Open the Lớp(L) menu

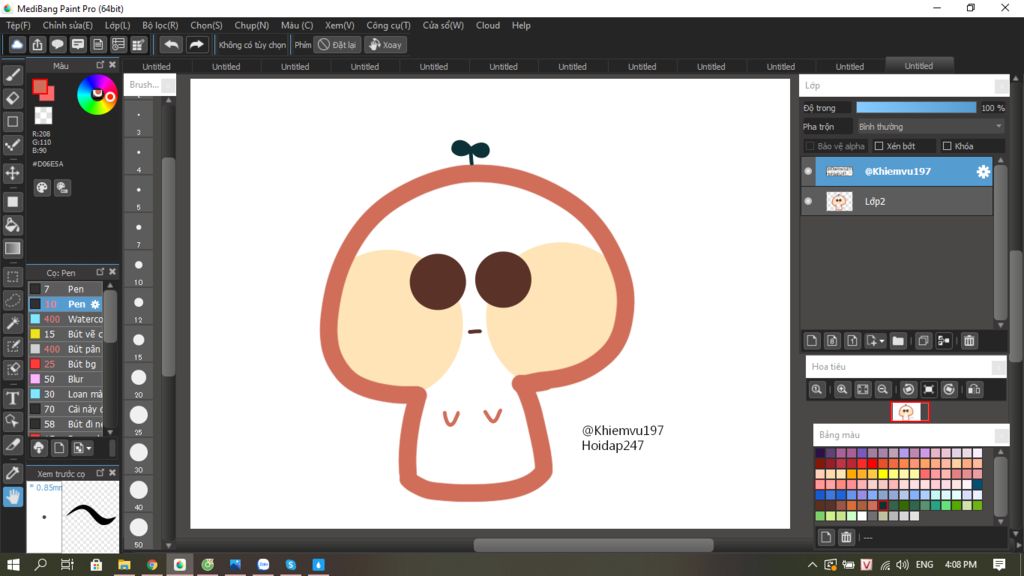(118, 25)
